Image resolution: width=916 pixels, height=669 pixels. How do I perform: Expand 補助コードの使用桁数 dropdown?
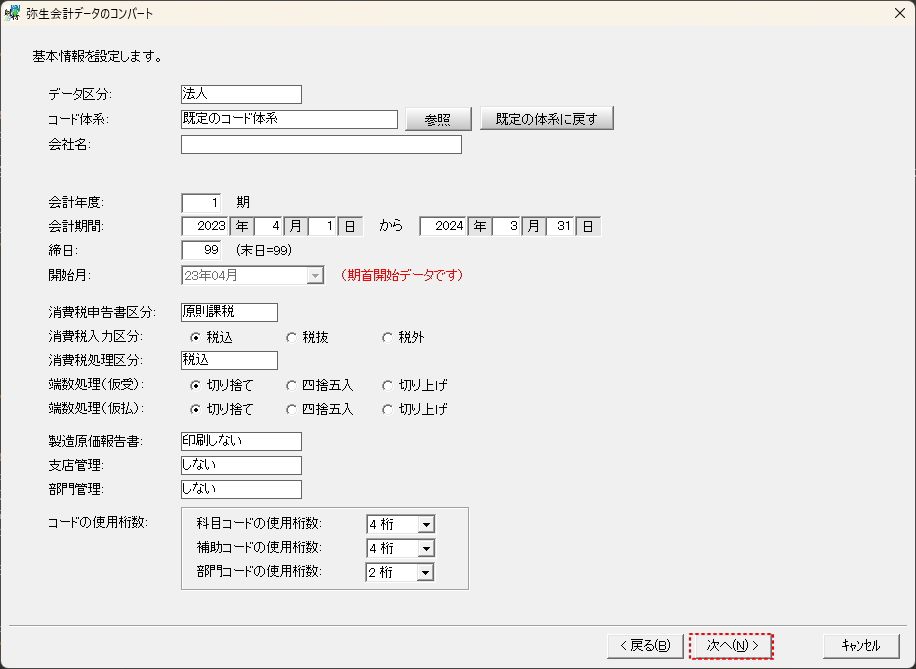pos(426,549)
